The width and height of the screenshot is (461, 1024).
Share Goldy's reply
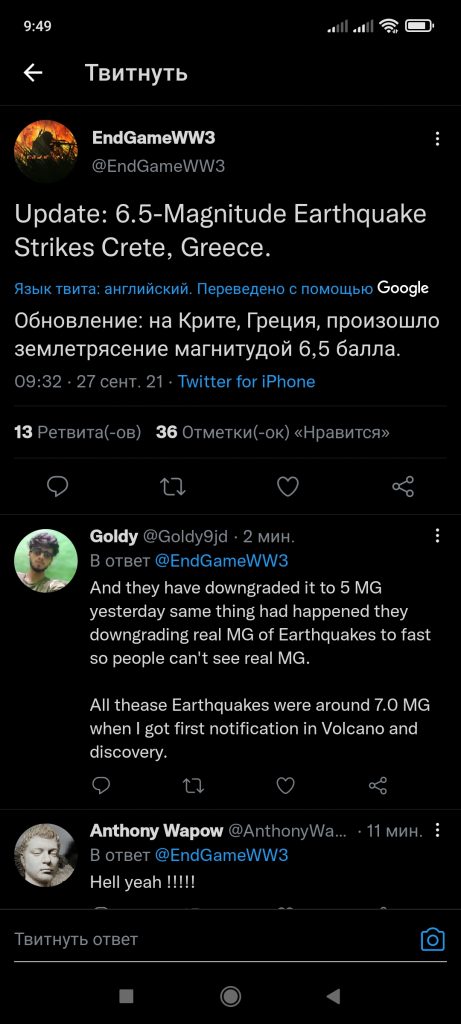(378, 785)
